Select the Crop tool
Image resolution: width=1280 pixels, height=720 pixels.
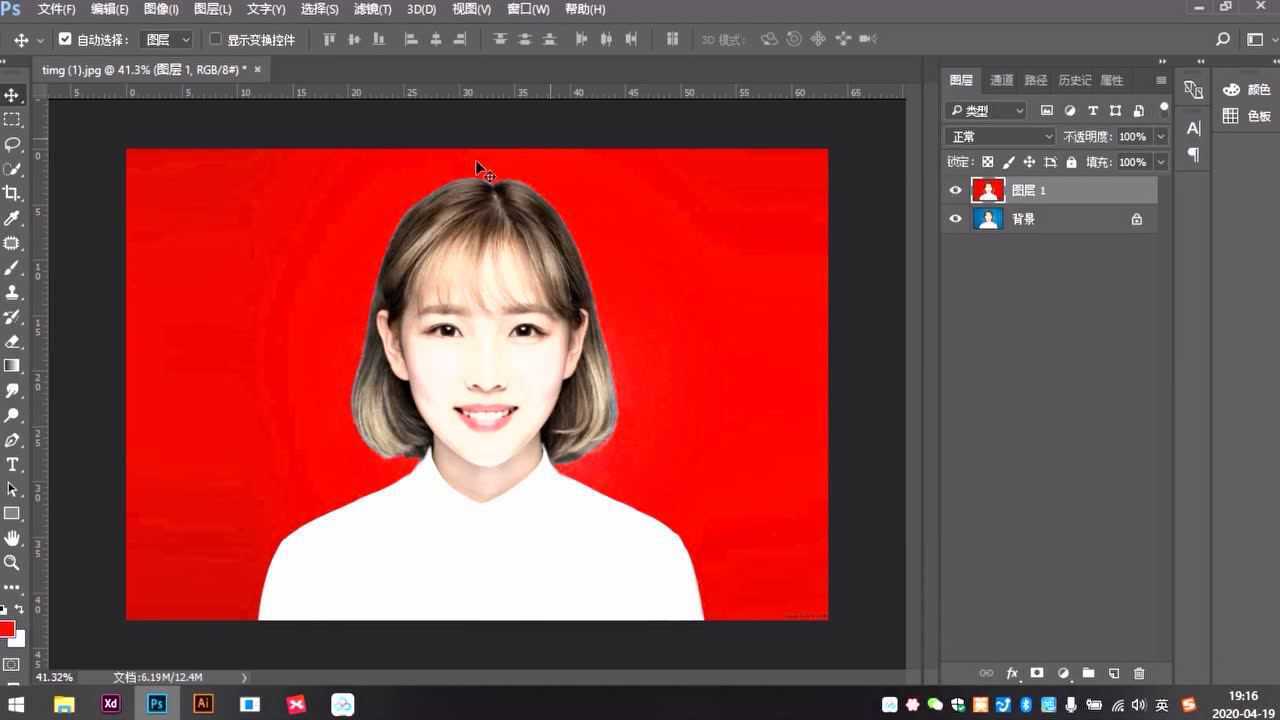coord(12,193)
